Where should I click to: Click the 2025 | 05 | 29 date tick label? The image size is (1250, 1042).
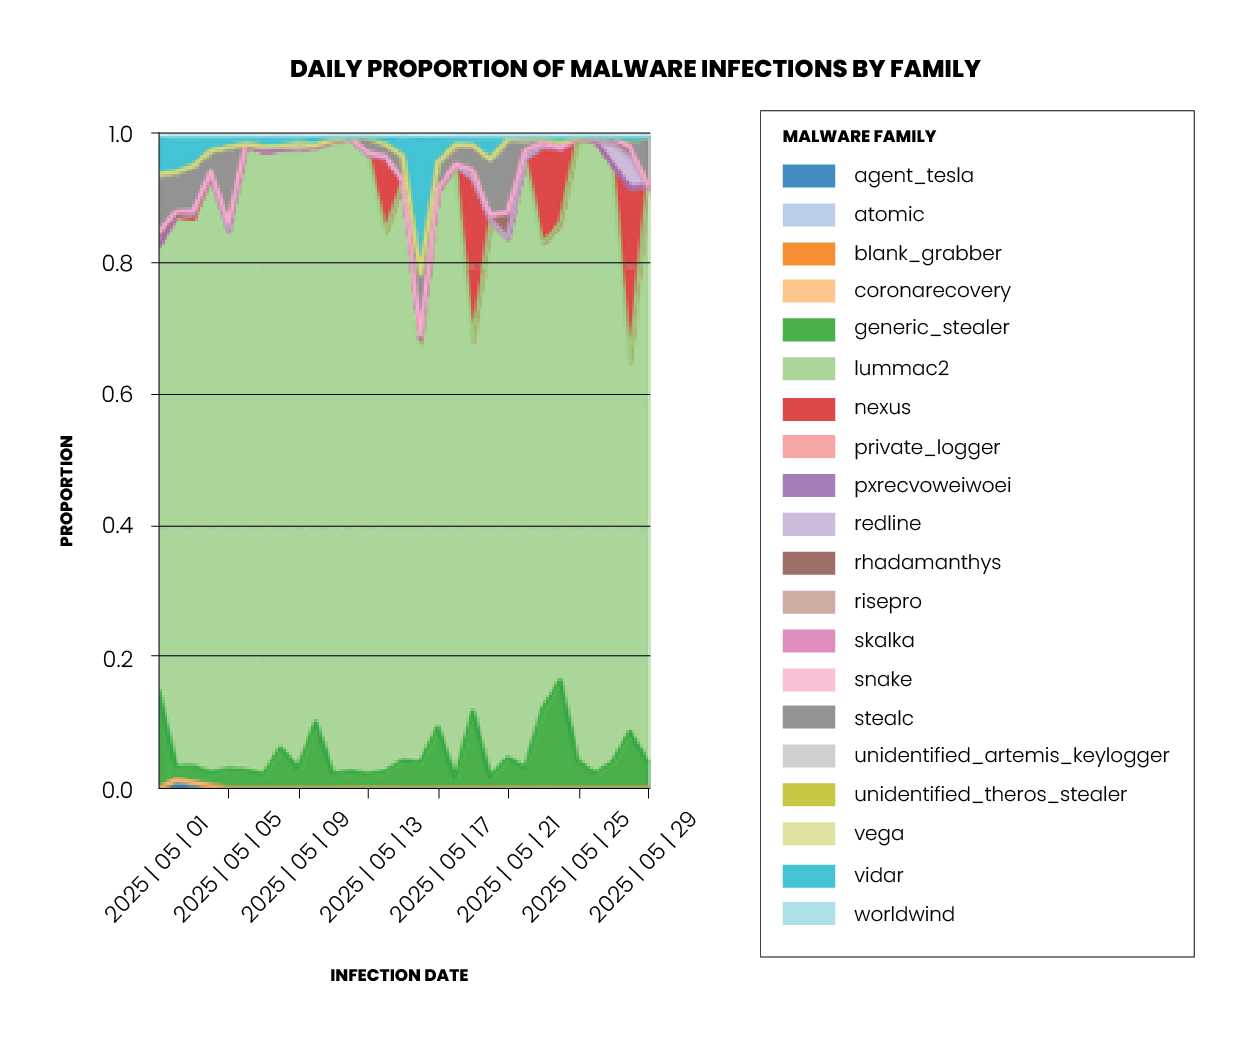(x=641, y=867)
